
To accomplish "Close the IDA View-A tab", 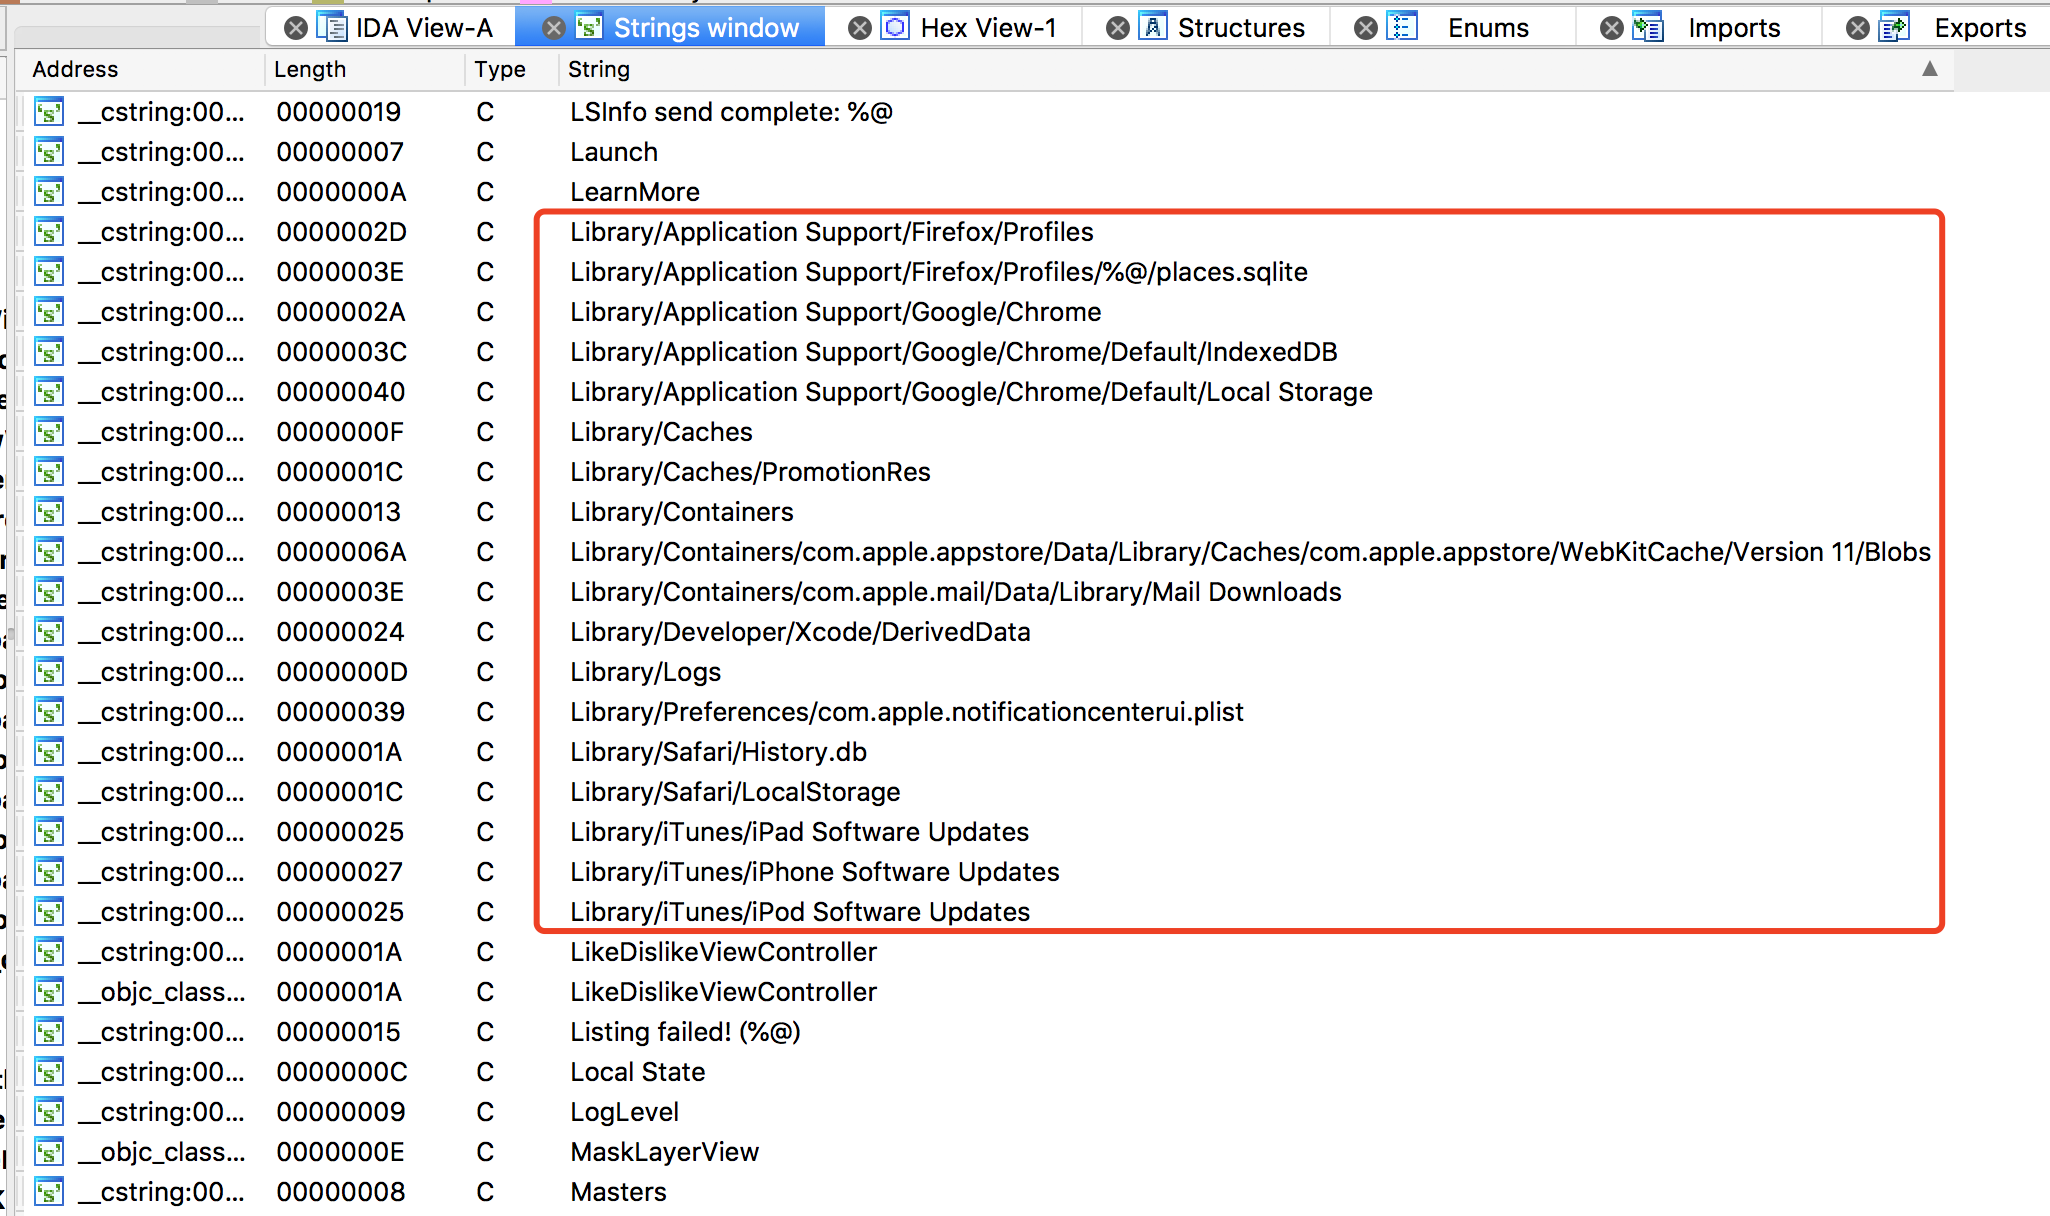I will (295, 28).
